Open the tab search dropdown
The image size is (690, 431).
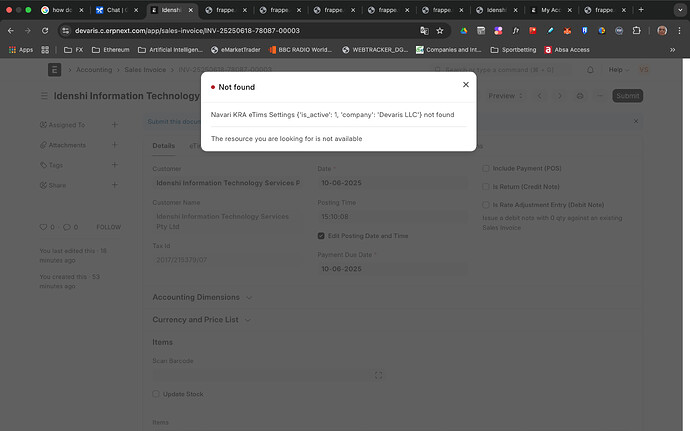(680, 10)
